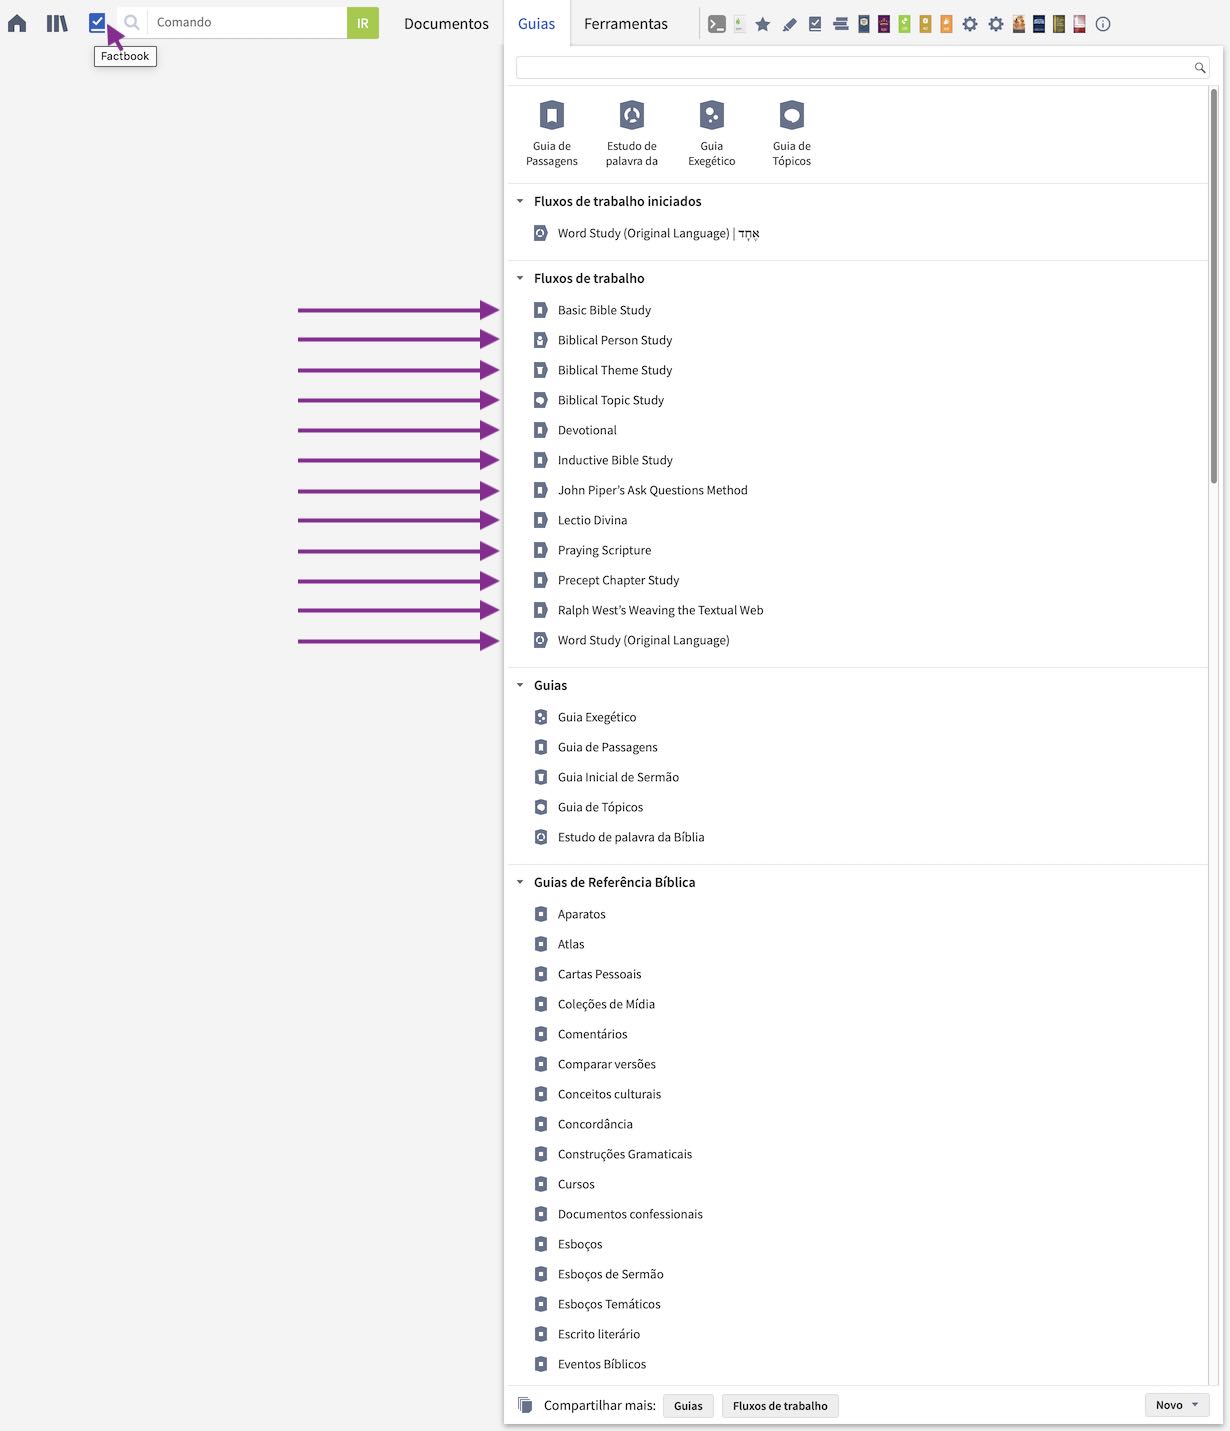1230x1431 pixels.
Task: Open the Guia Exegético large icon
Action: tap(712, 133)
